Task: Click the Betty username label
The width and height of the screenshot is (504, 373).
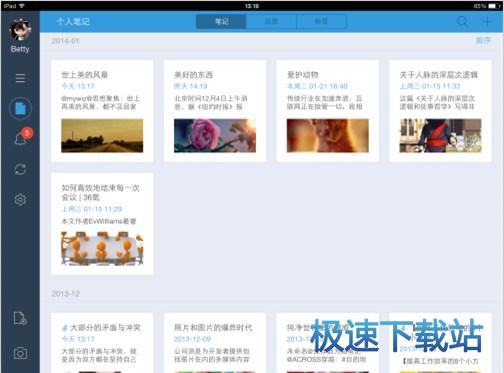Action: point(20,49)
